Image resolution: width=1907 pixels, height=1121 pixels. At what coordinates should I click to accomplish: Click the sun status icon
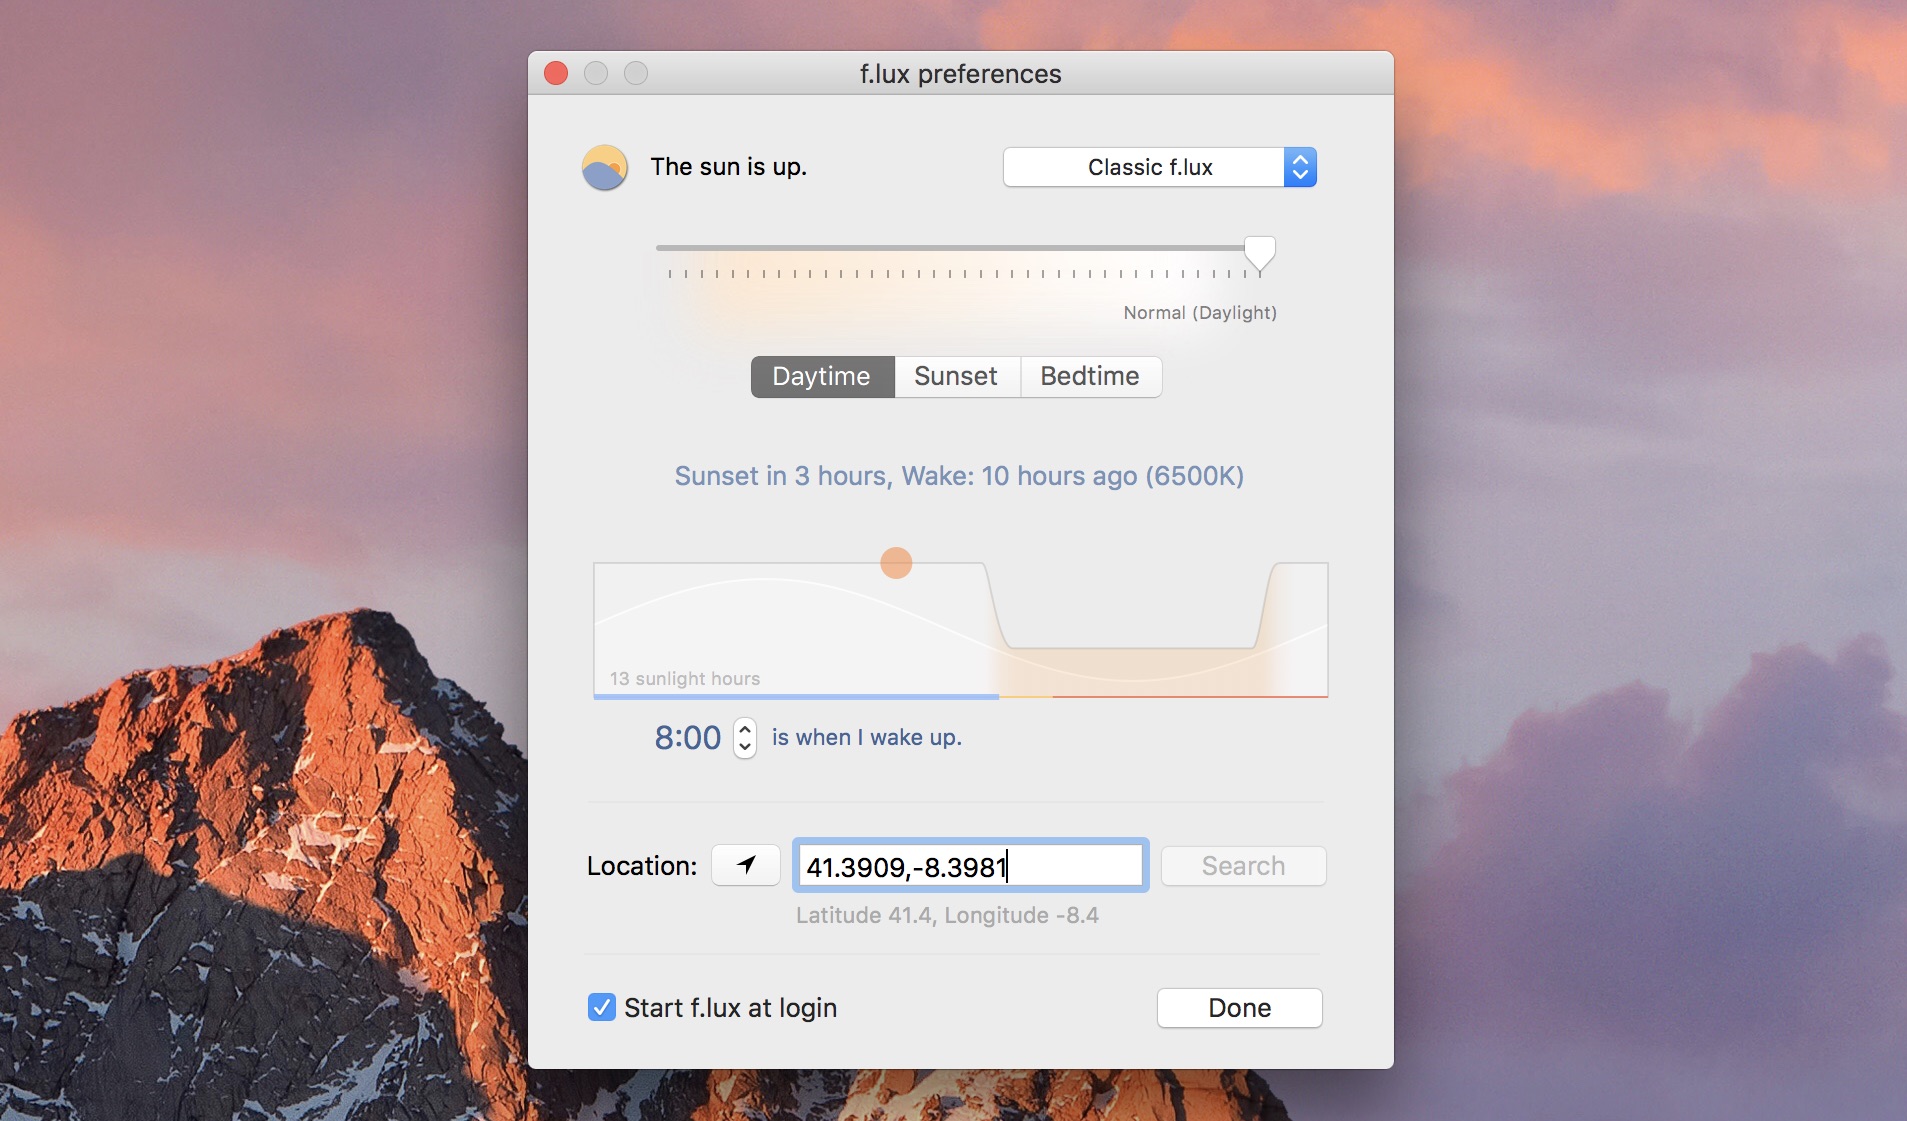pos(605,167)
